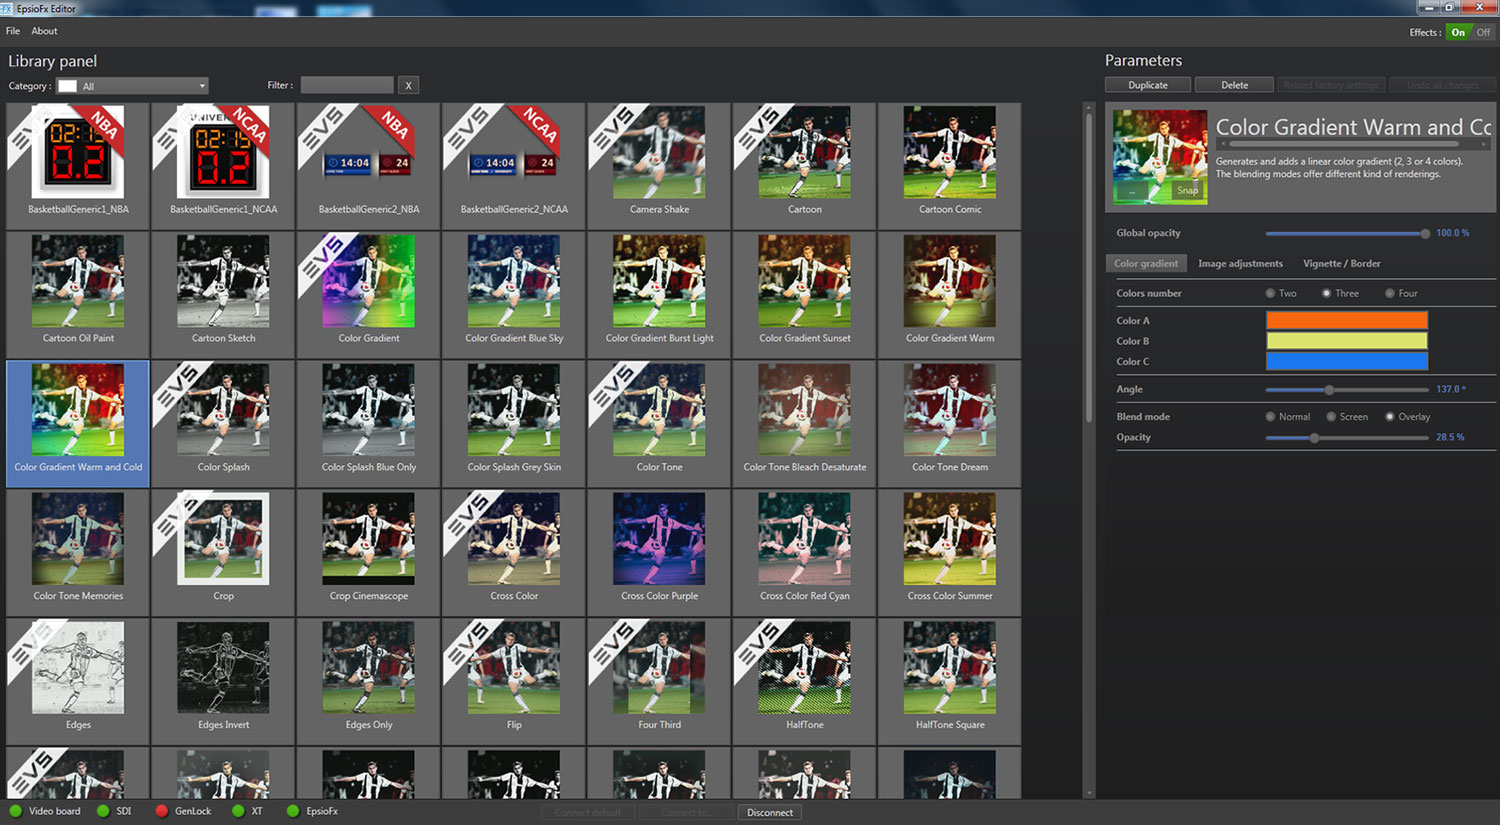Viewport: 1500px width, 825px height.
Task: Select Color Splash Grey Skin effect
Action: coord(514,424)
